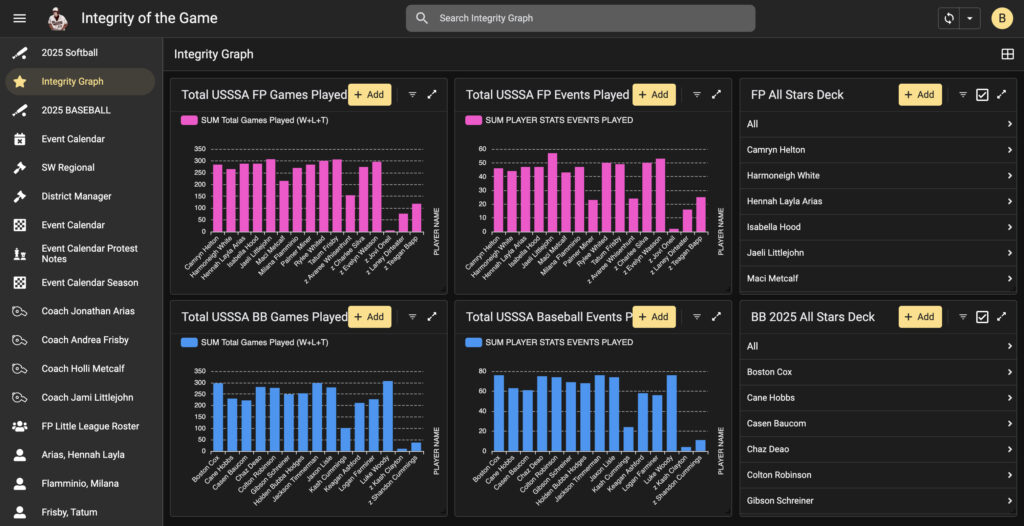Toggle the checkbox on FP All Stars Deck
Viewport: 1024px width, 526px height.
point(982,95)
